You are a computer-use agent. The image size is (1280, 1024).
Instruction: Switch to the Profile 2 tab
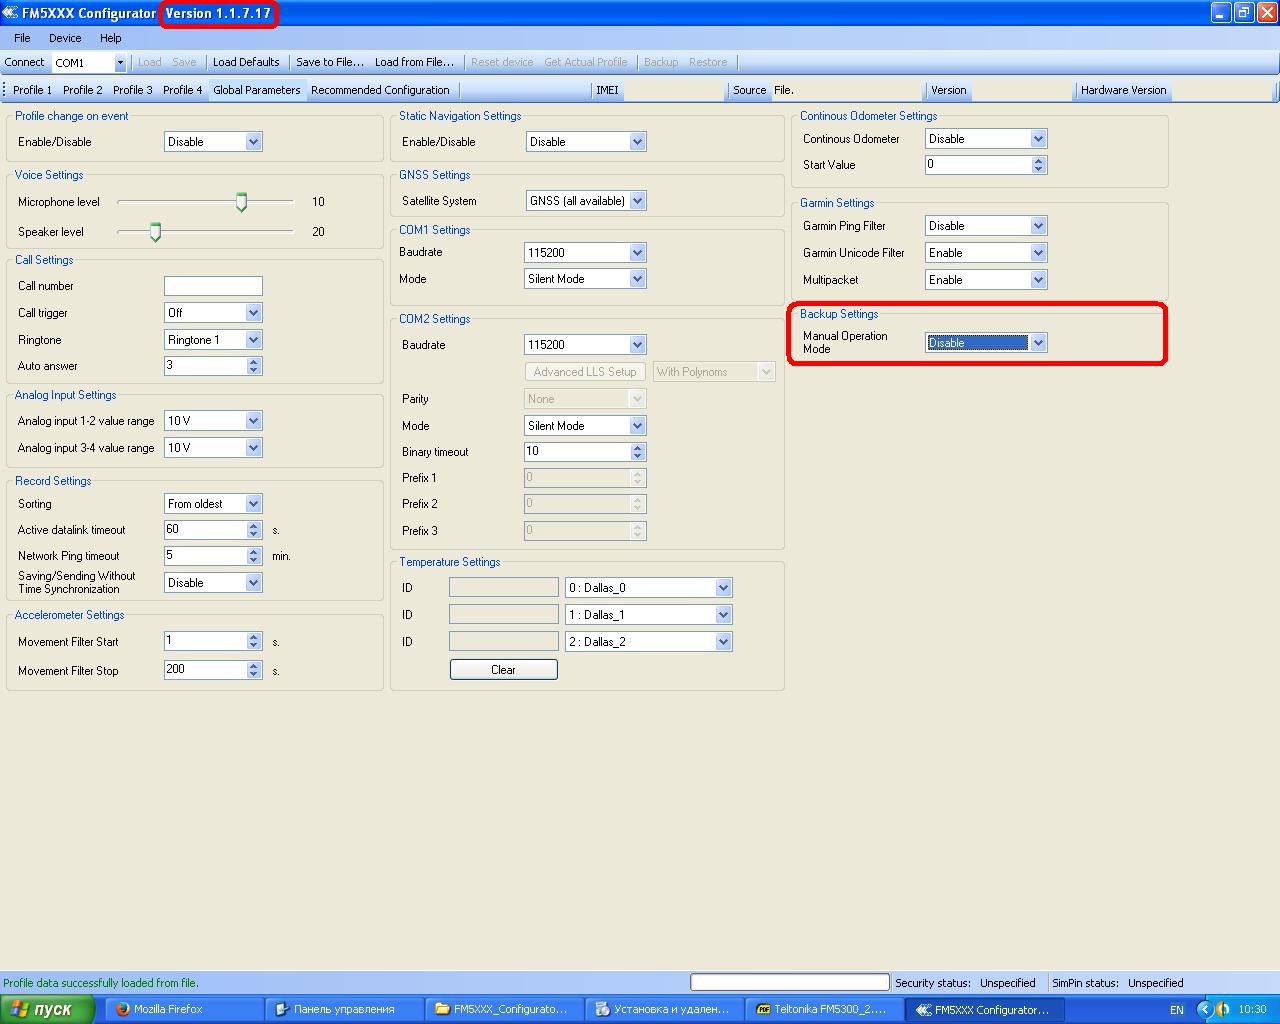82,90
